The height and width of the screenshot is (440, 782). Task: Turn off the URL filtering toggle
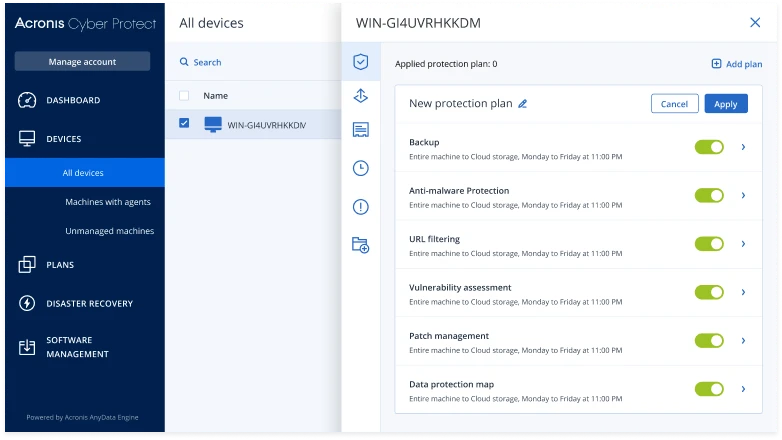[x=709, y=244]
